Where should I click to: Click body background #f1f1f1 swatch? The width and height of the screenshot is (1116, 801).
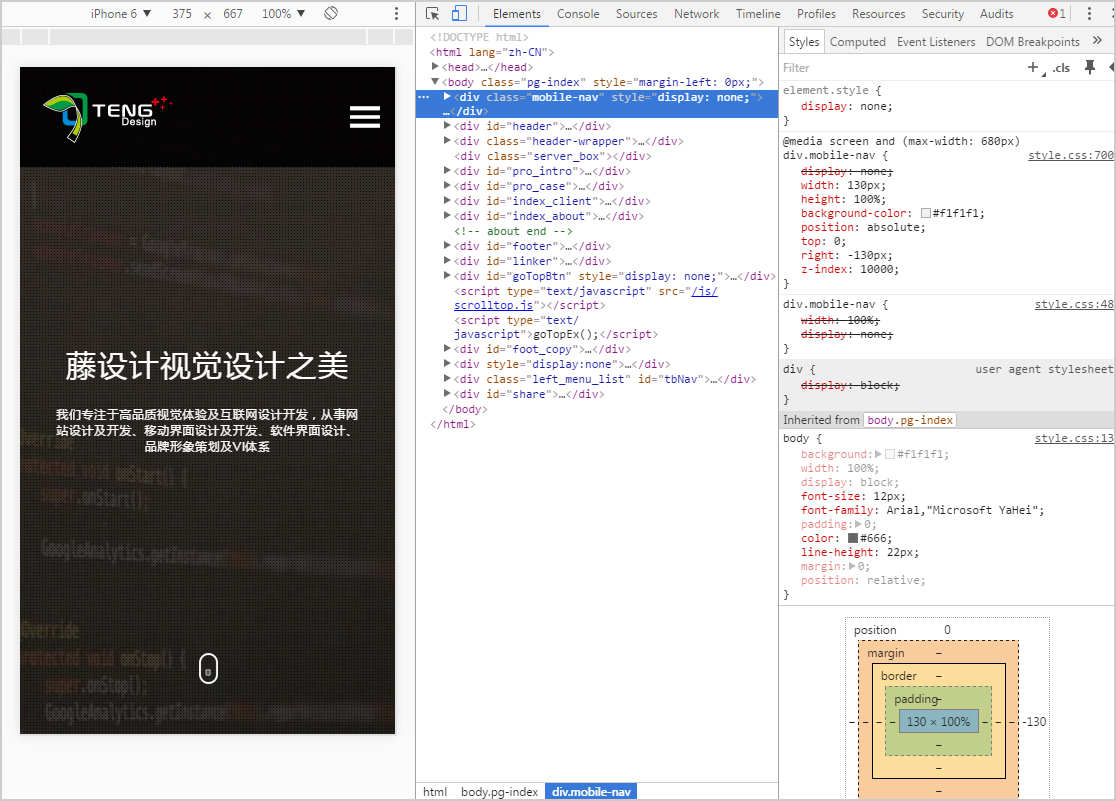890,454
